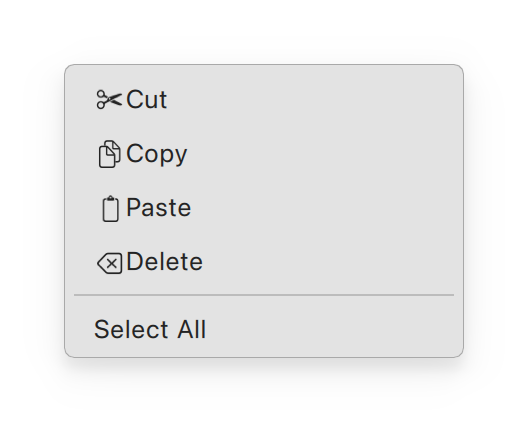Choose Copy from the context menu
The width and height of the screenshot is (528, 422).
[x=264, y=154]
